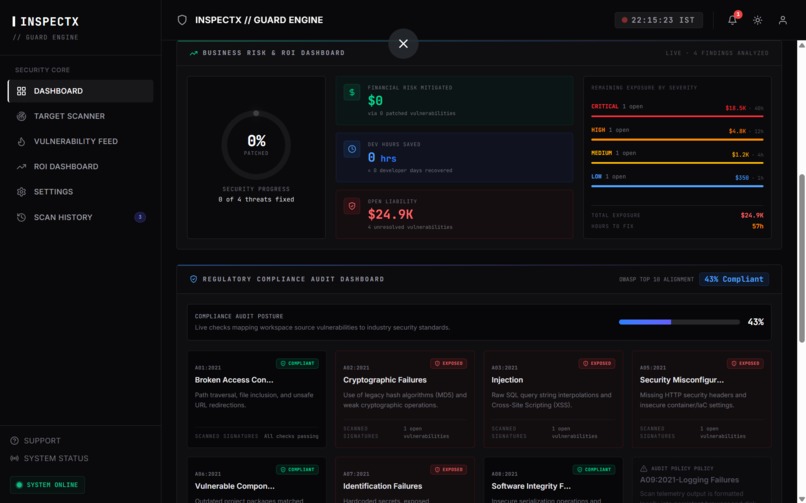Open the ROI Dashboard page

coord(81,166)
